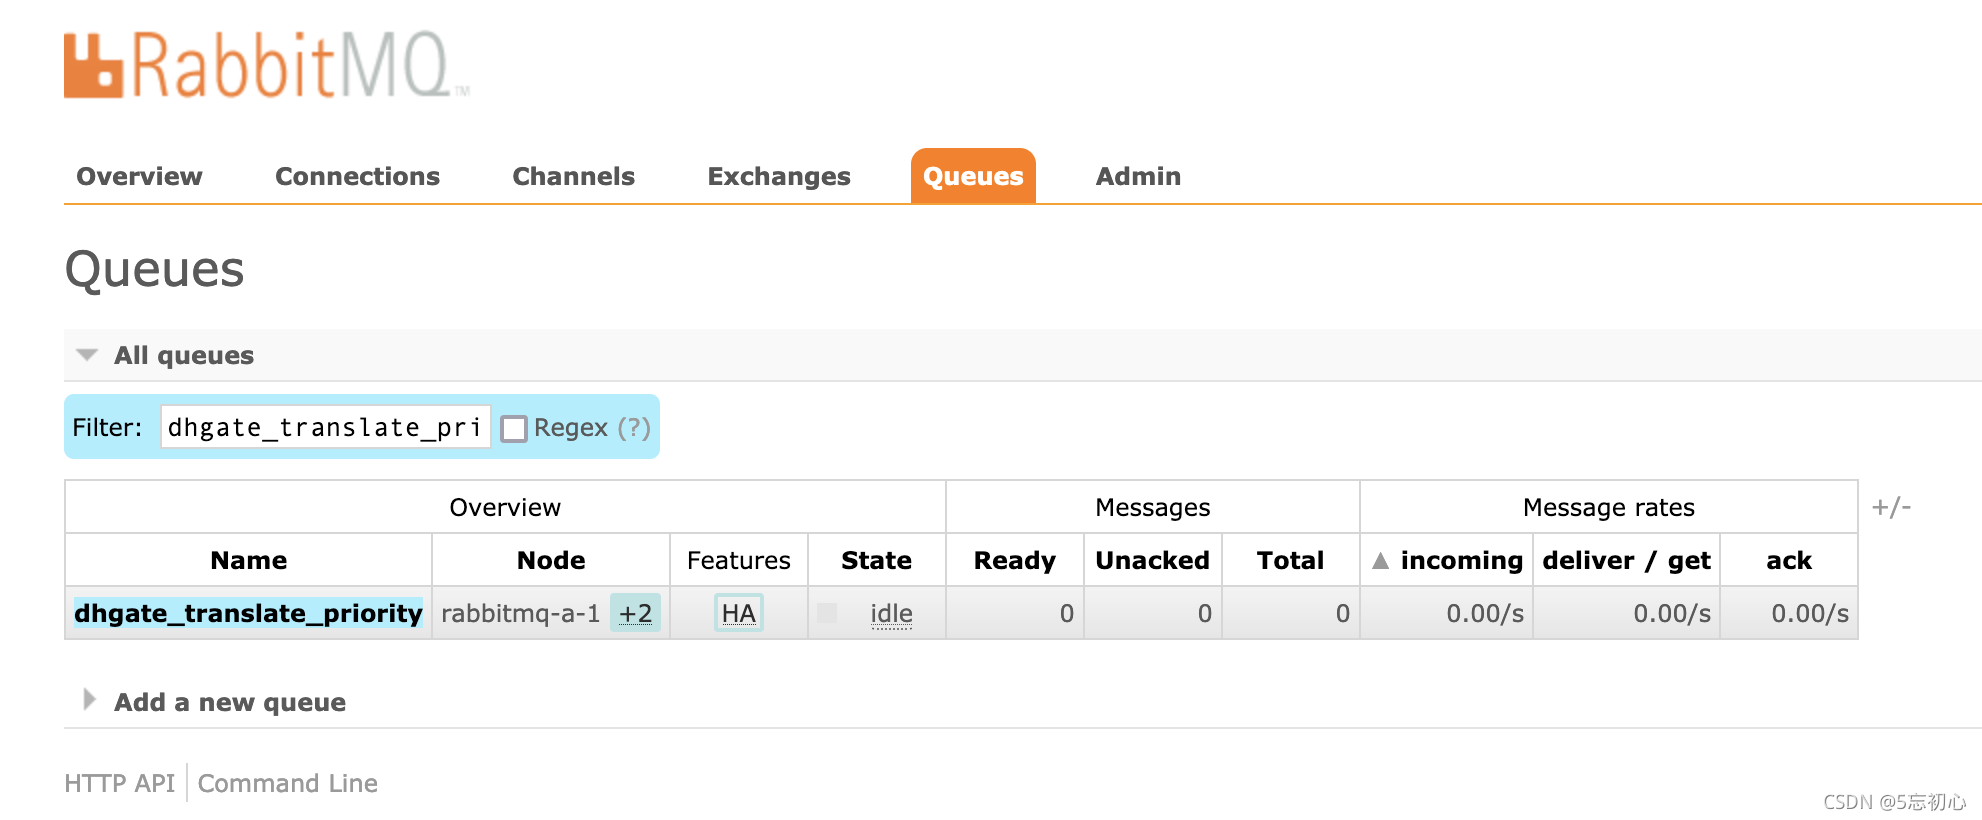Click the incoming rate sort arrow

point(1381,560)
